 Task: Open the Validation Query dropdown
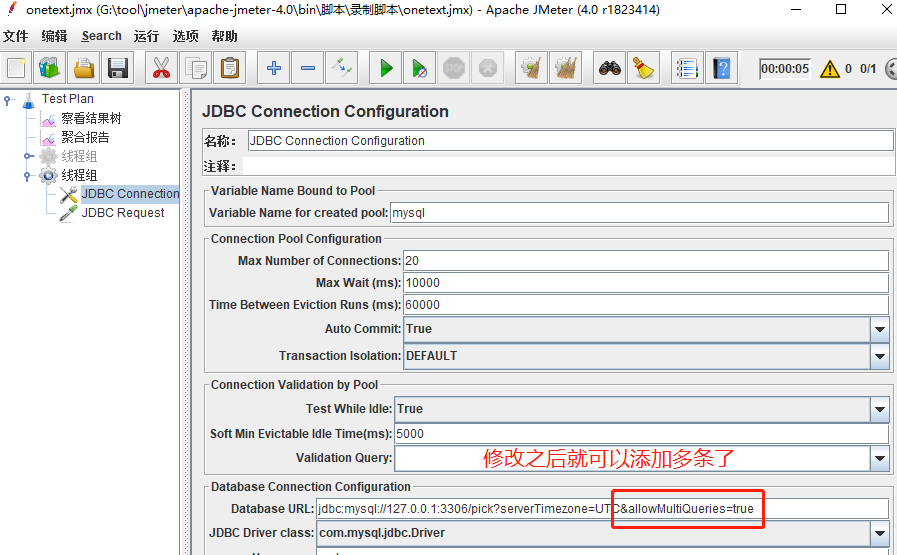click(879, 458)
